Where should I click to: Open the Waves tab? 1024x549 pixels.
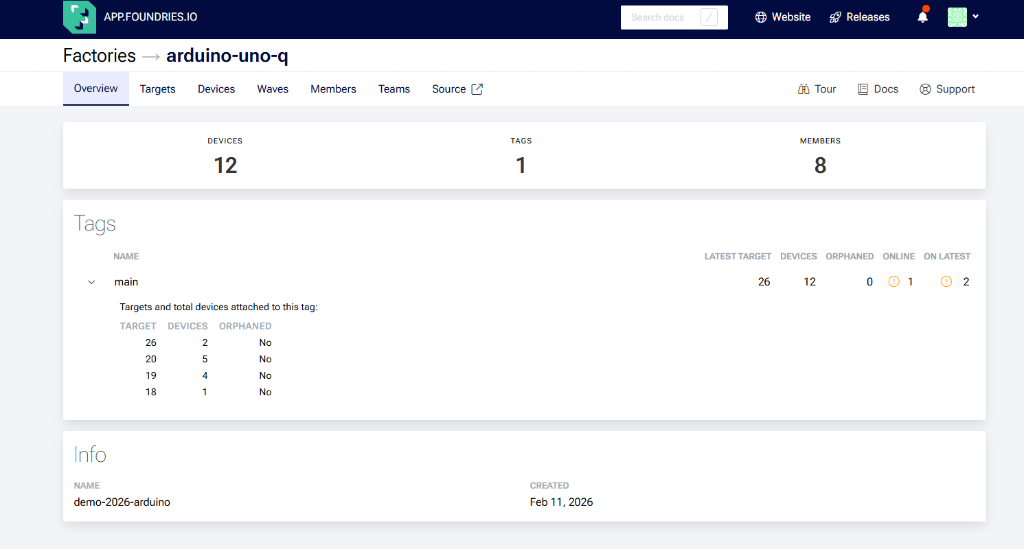(x=272, y=89)
